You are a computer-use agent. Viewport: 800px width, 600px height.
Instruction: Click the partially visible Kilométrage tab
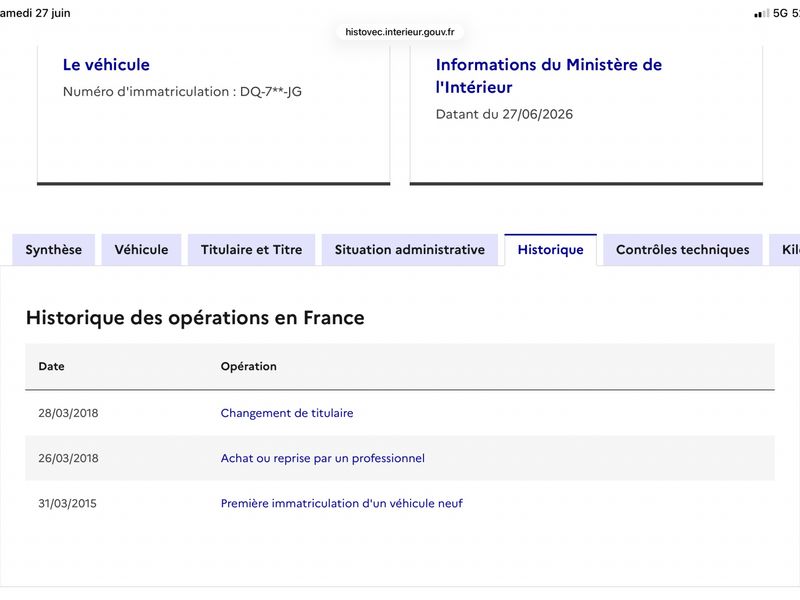[785, 249]
